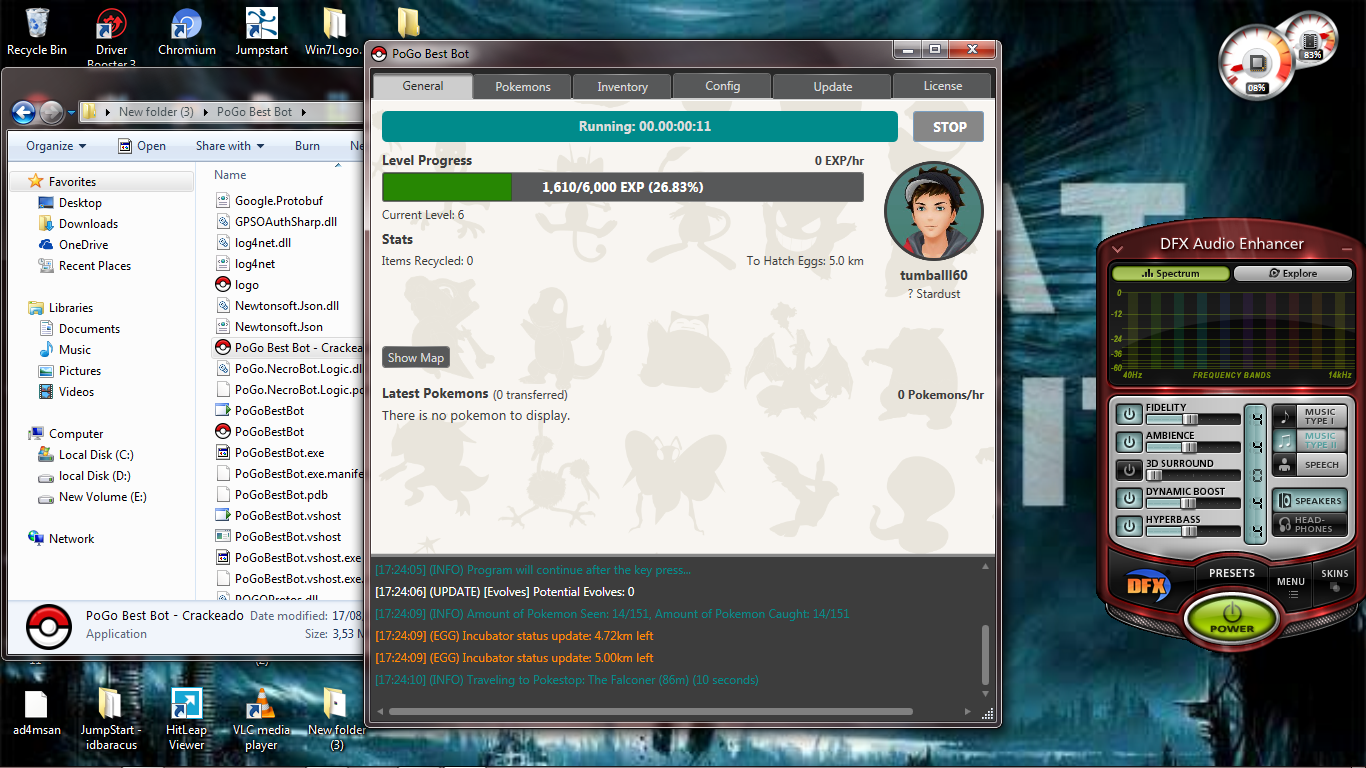Expand the arrow after PoGo Best Bot breadcrumb
Screen dimensions: 1366x768
pos(304,112)
